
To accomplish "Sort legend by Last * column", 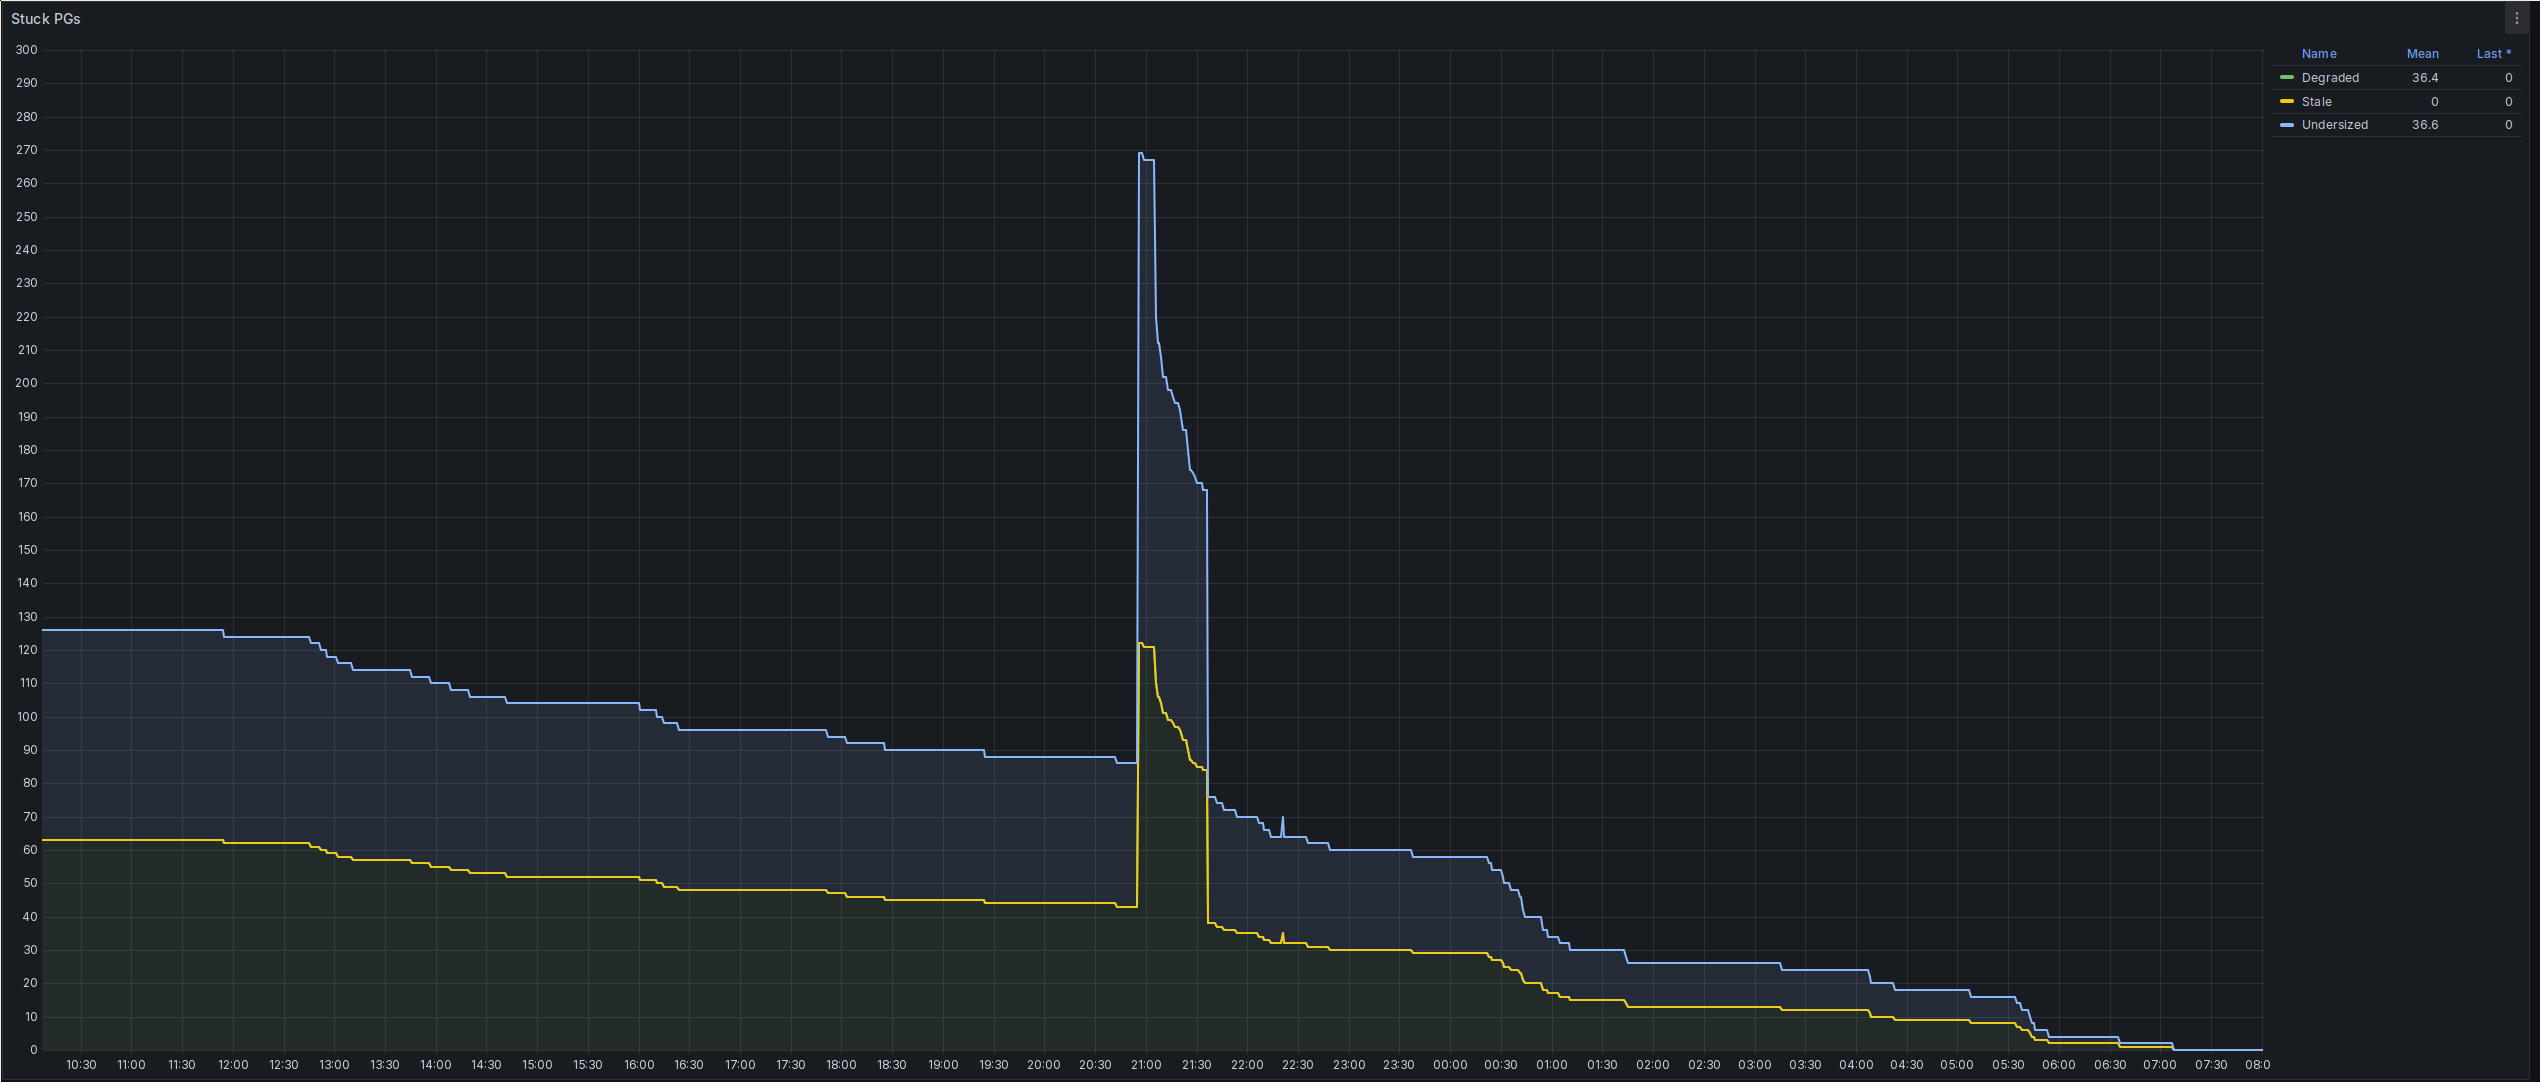I will coord(2493,54).
